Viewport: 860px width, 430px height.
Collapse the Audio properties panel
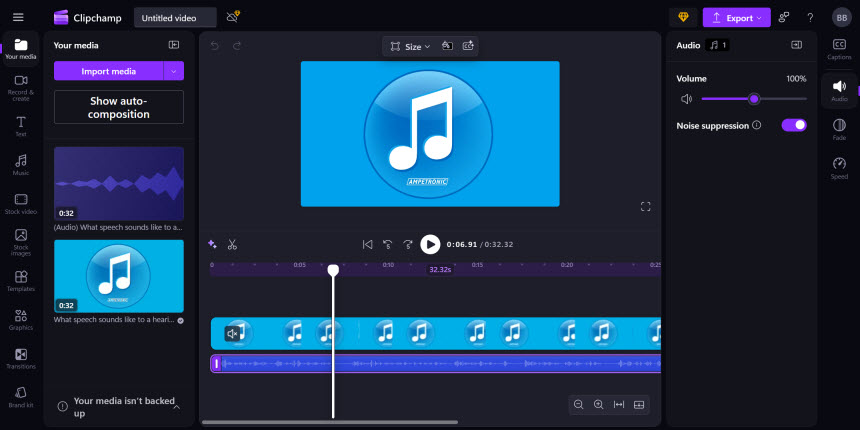(796, 45)
